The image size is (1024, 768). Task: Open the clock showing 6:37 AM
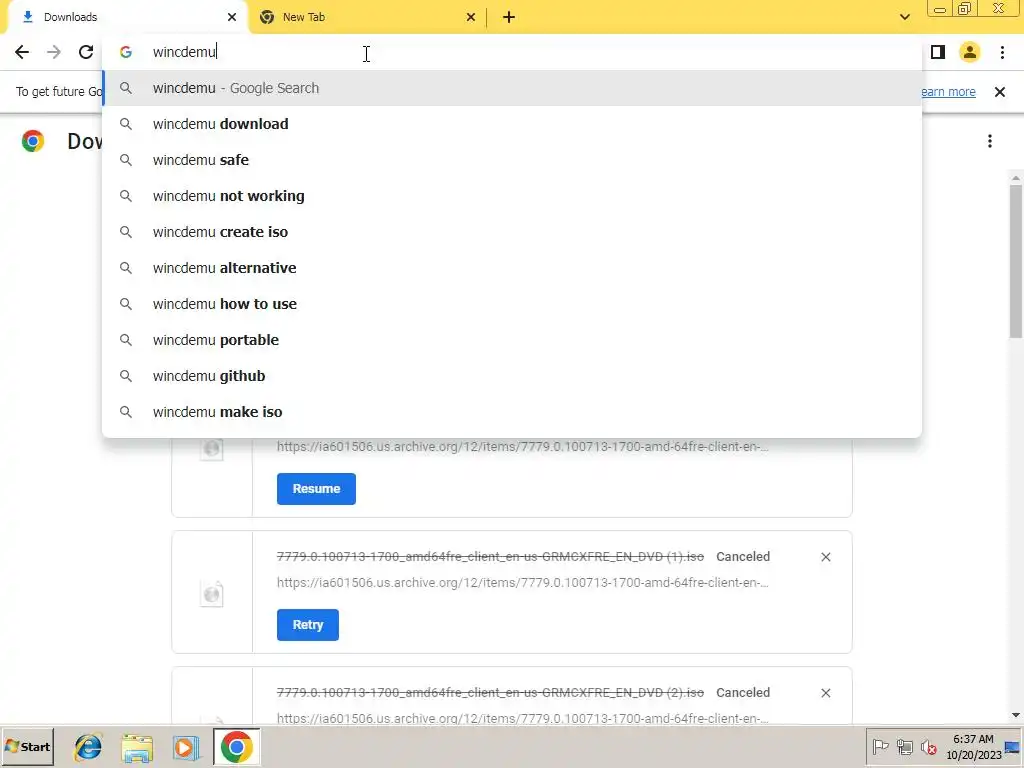[973, 747]
